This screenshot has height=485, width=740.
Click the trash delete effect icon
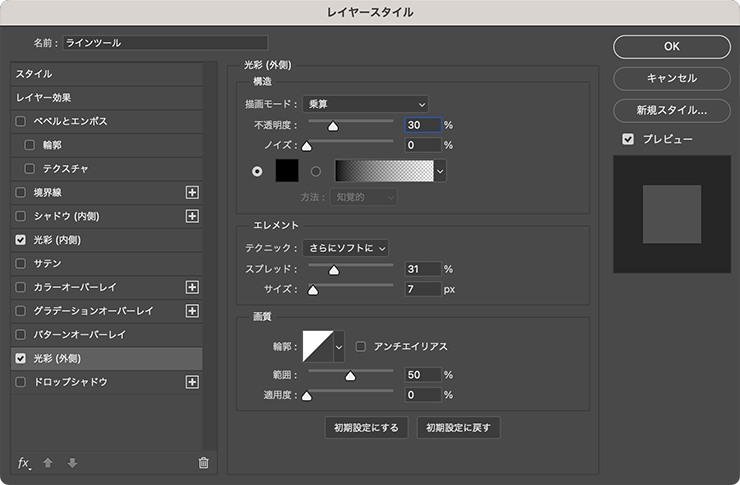click(203, 463)
